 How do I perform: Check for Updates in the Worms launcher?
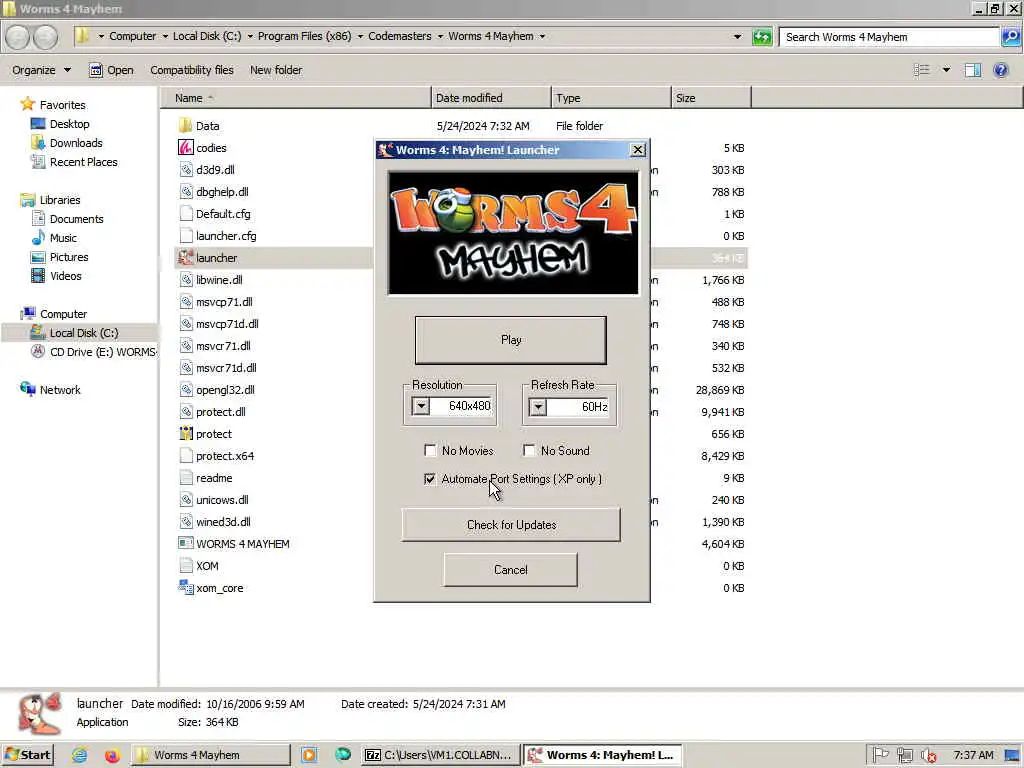click(x=511, y=525)
